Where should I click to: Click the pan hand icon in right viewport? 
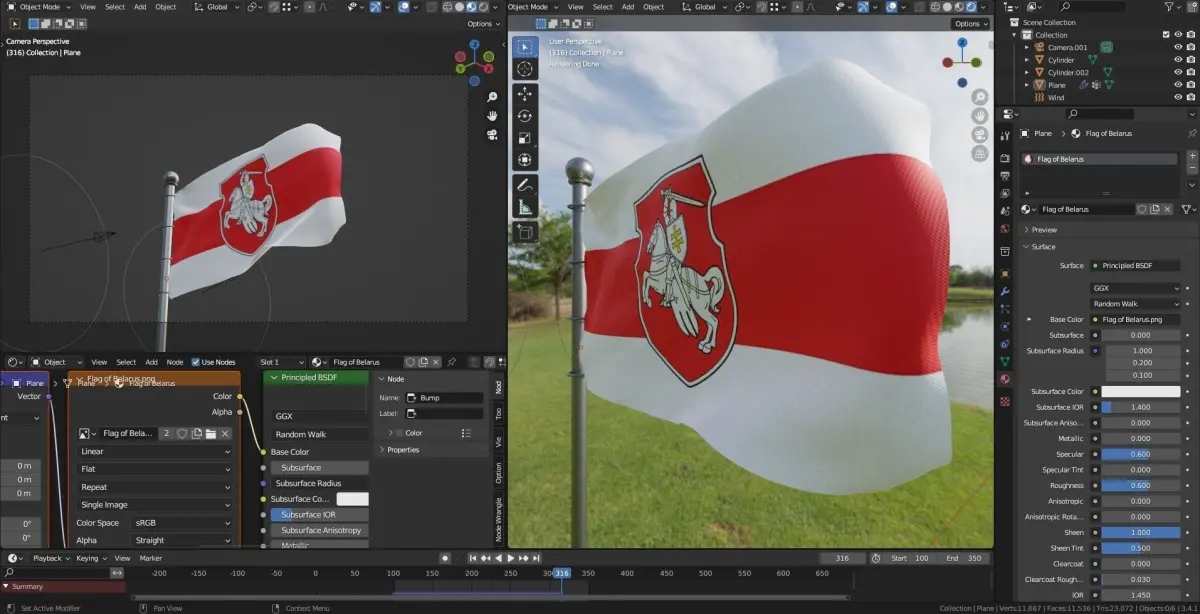point(980,116)
